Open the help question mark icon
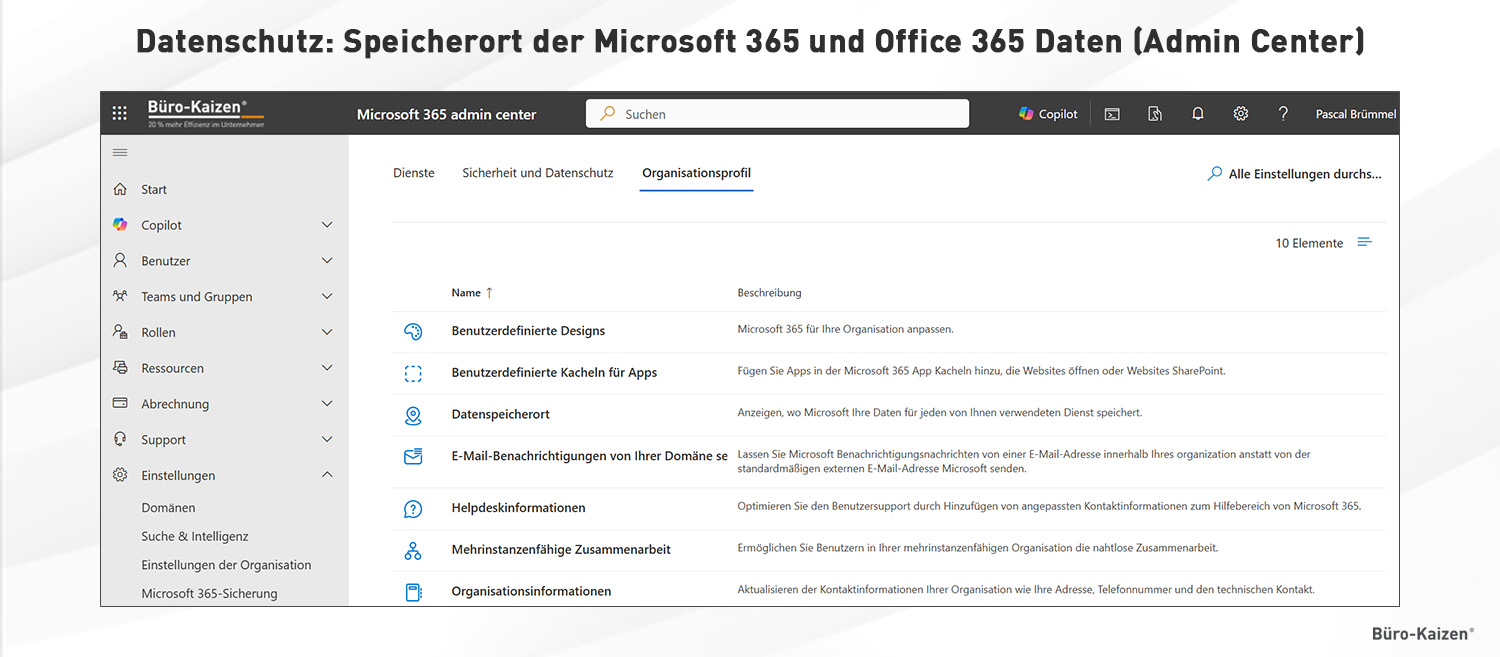The image size is (1500, 657). [1283, 114]
